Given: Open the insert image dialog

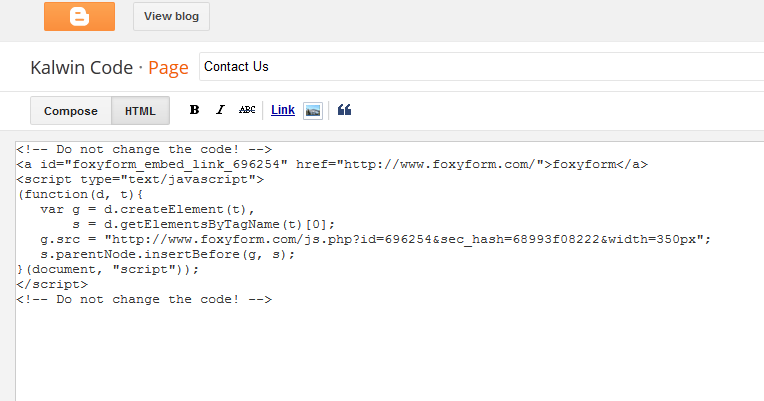Looking at the screenshot, I should 313,110.
